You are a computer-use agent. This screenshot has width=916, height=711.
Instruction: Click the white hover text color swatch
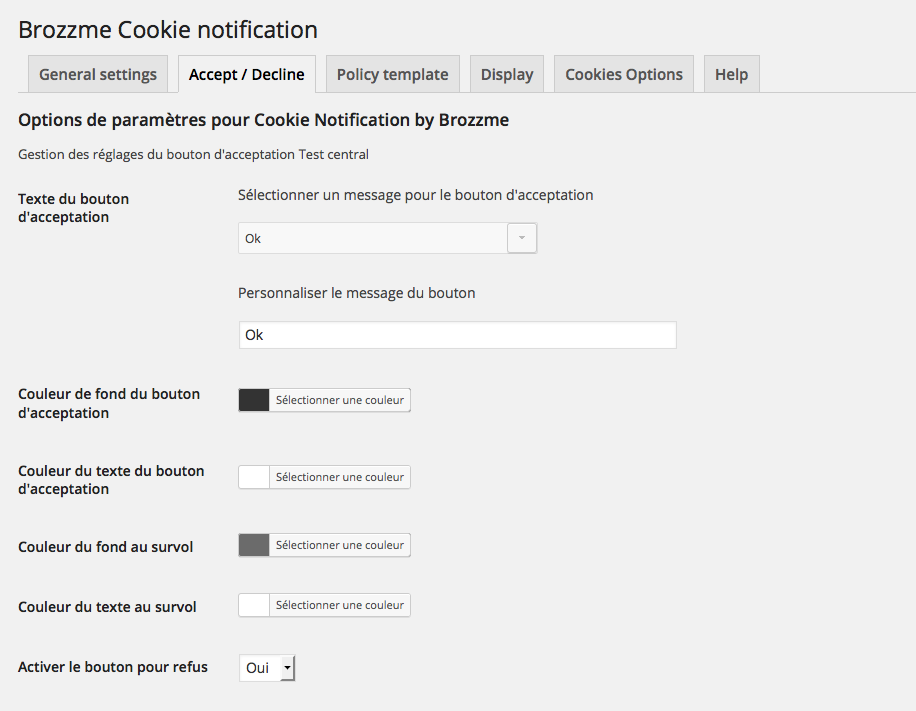pos(255,605)
